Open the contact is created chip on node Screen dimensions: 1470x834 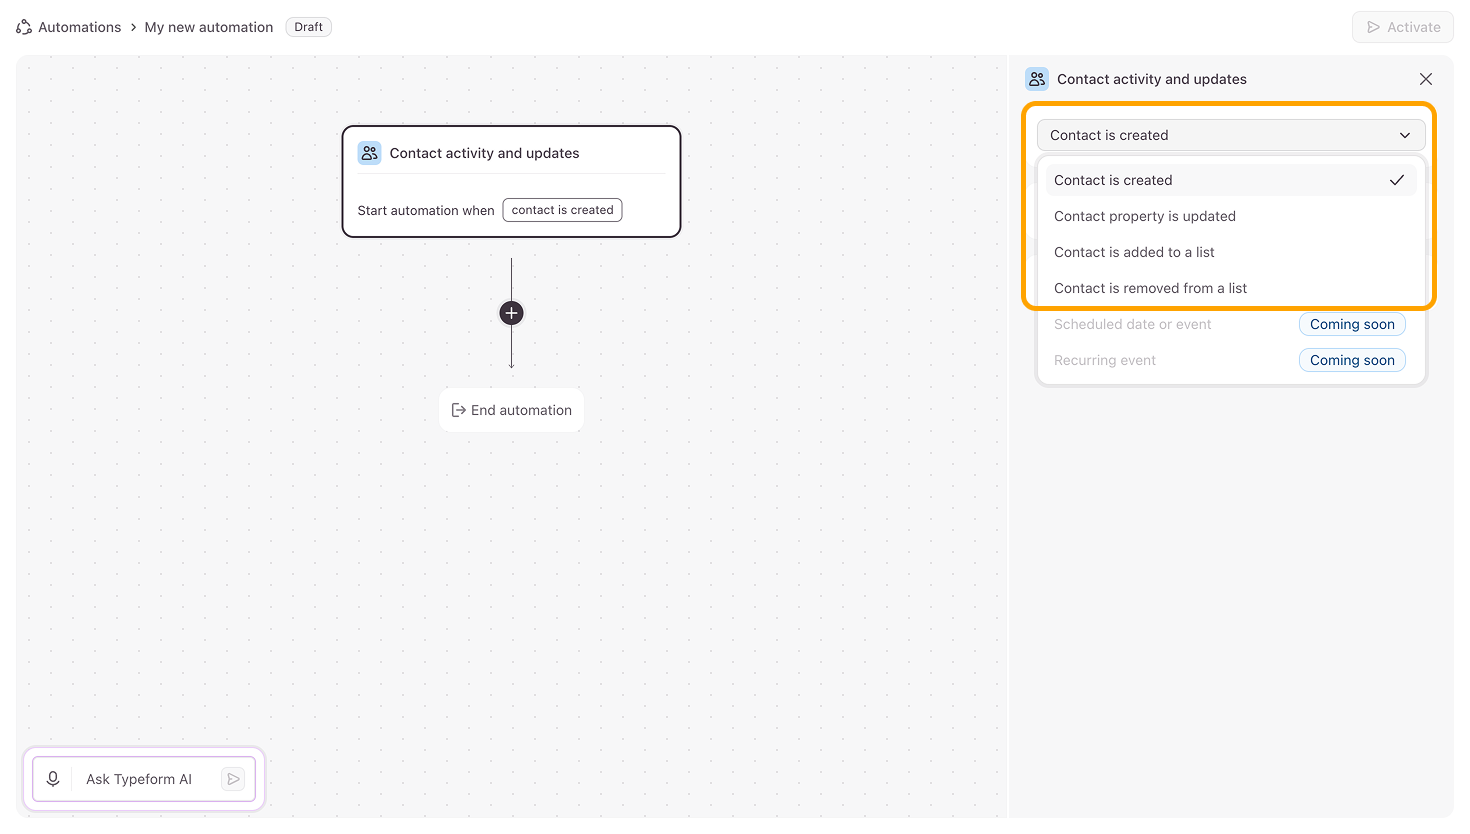[562, 210]
